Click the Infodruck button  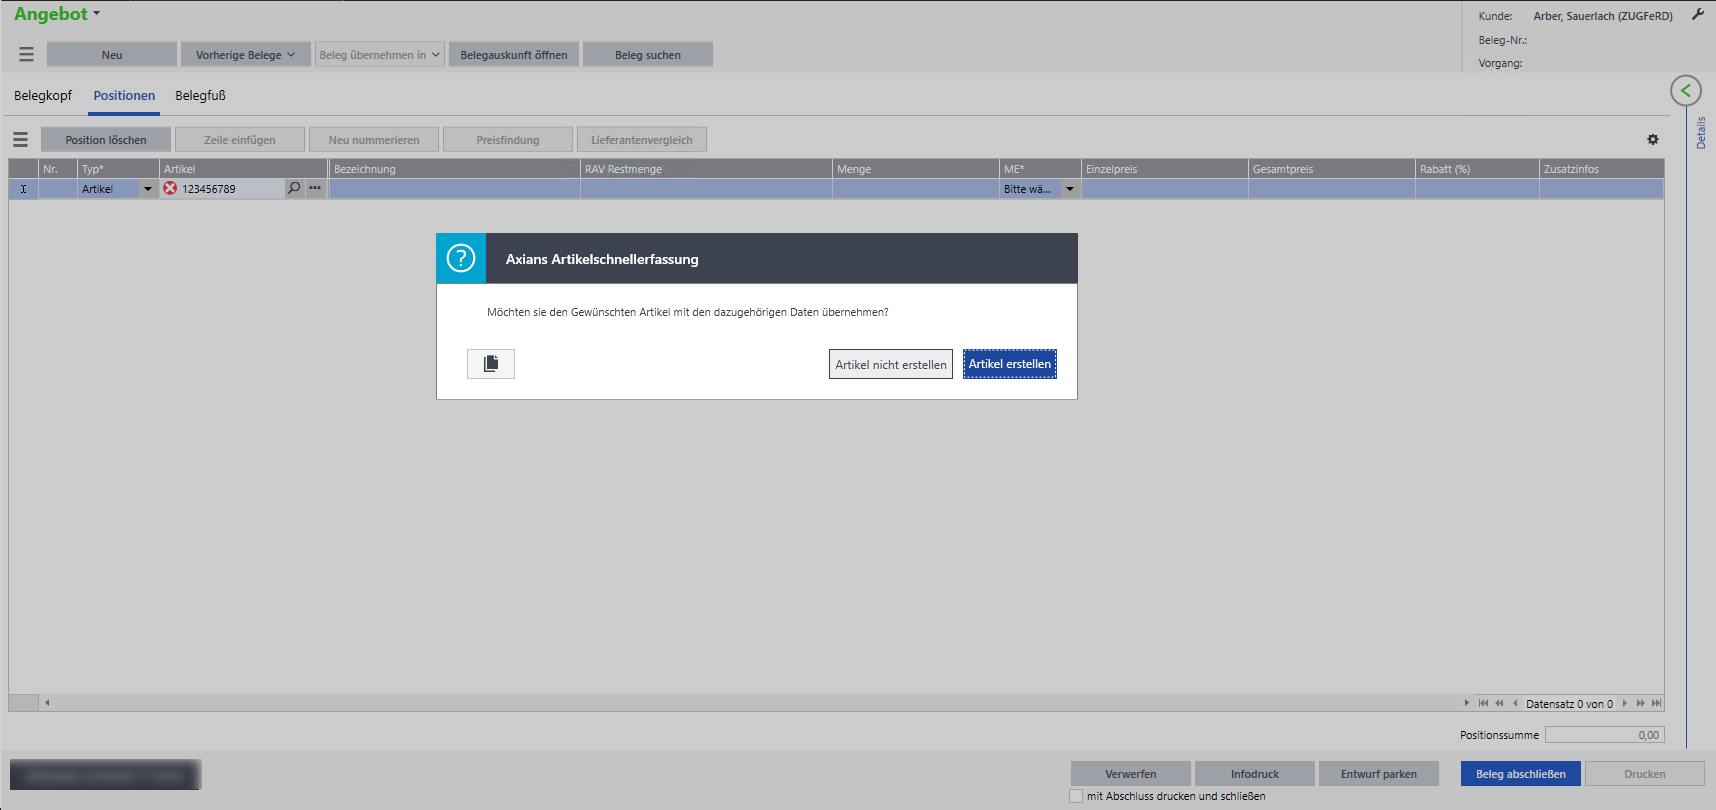1255,774
